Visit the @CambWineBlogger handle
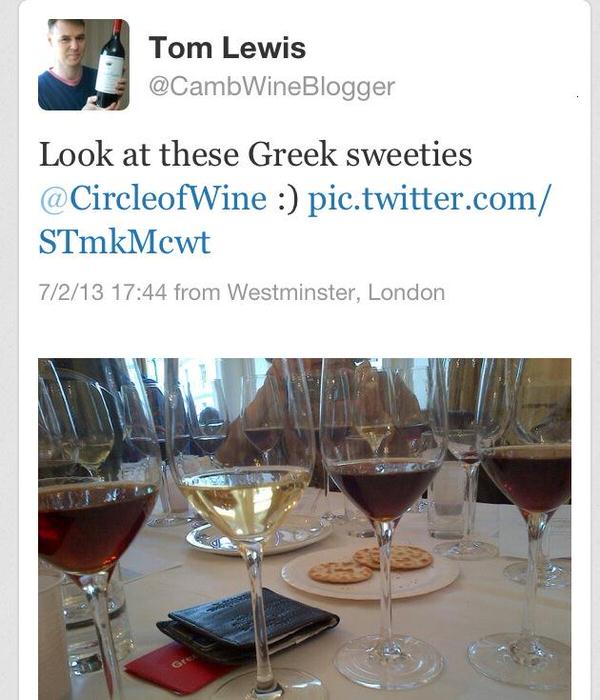The width and height of the screenshot is (600, 700). [271, 87]
